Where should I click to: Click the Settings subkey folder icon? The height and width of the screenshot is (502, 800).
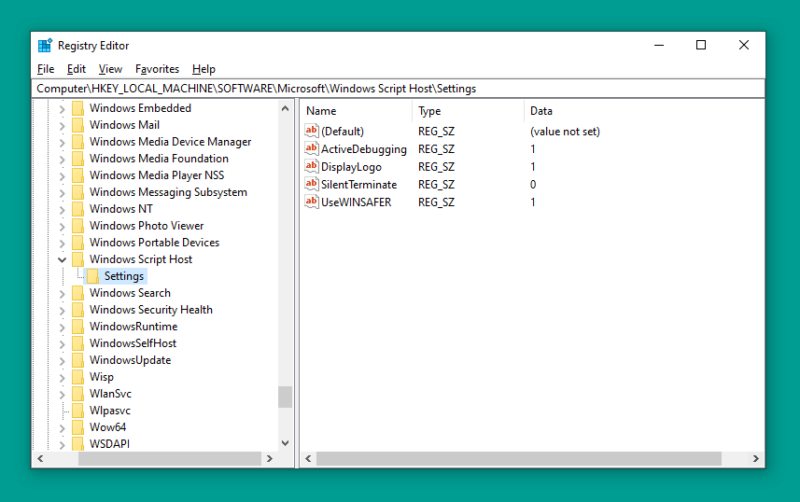point(92,276)
